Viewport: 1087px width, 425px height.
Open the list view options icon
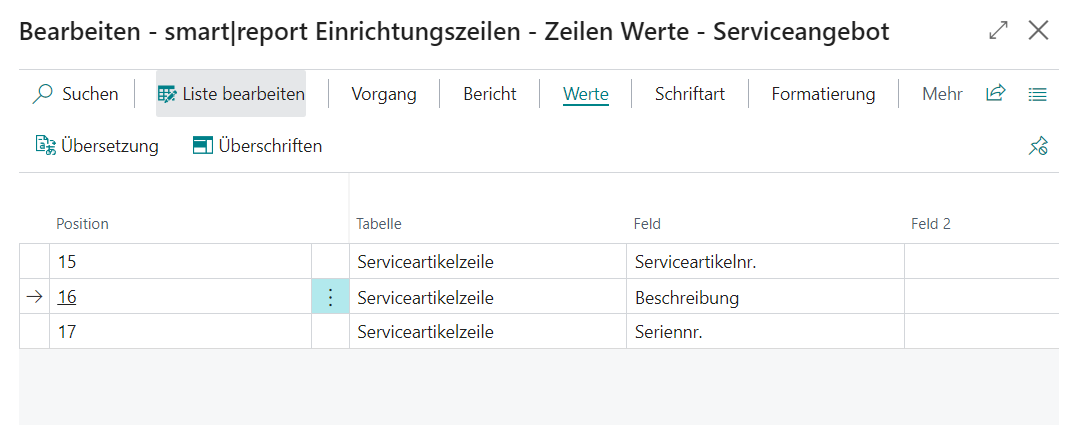(x=1037, y=94)
